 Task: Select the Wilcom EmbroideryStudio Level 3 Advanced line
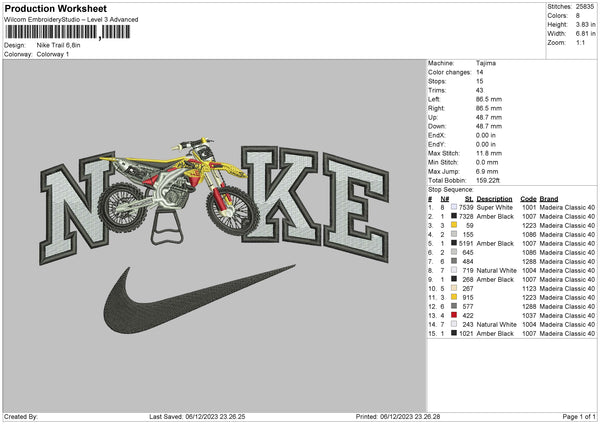coord(71,20)
